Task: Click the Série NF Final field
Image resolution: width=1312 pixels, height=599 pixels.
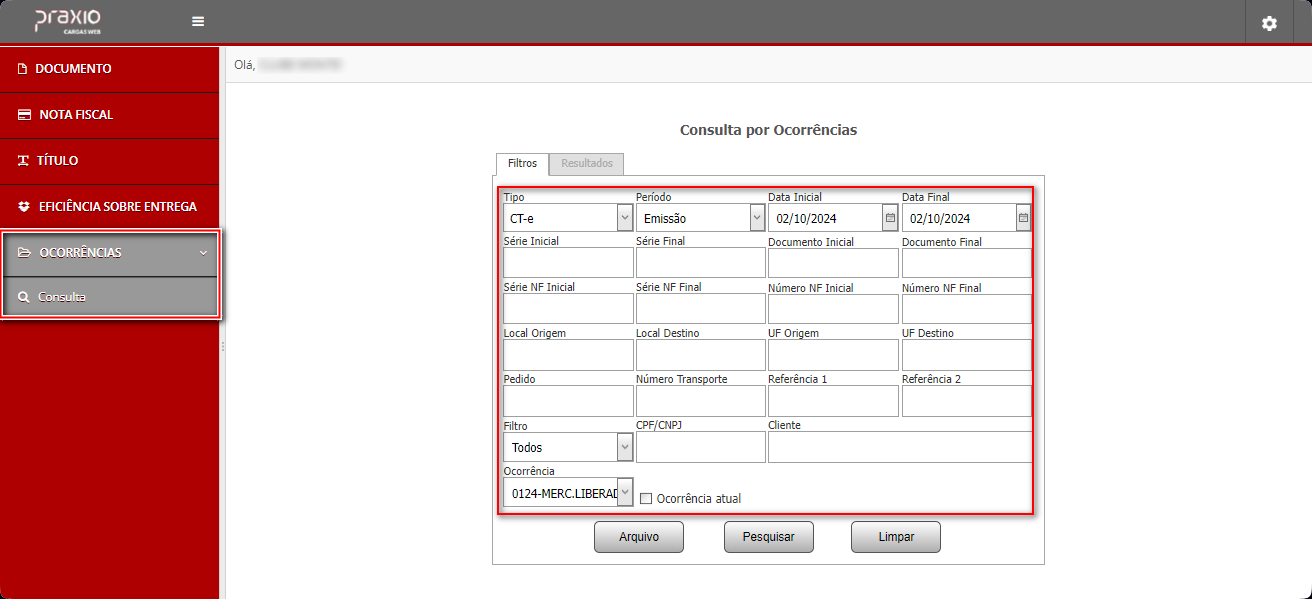Action: tap(701, 309)
